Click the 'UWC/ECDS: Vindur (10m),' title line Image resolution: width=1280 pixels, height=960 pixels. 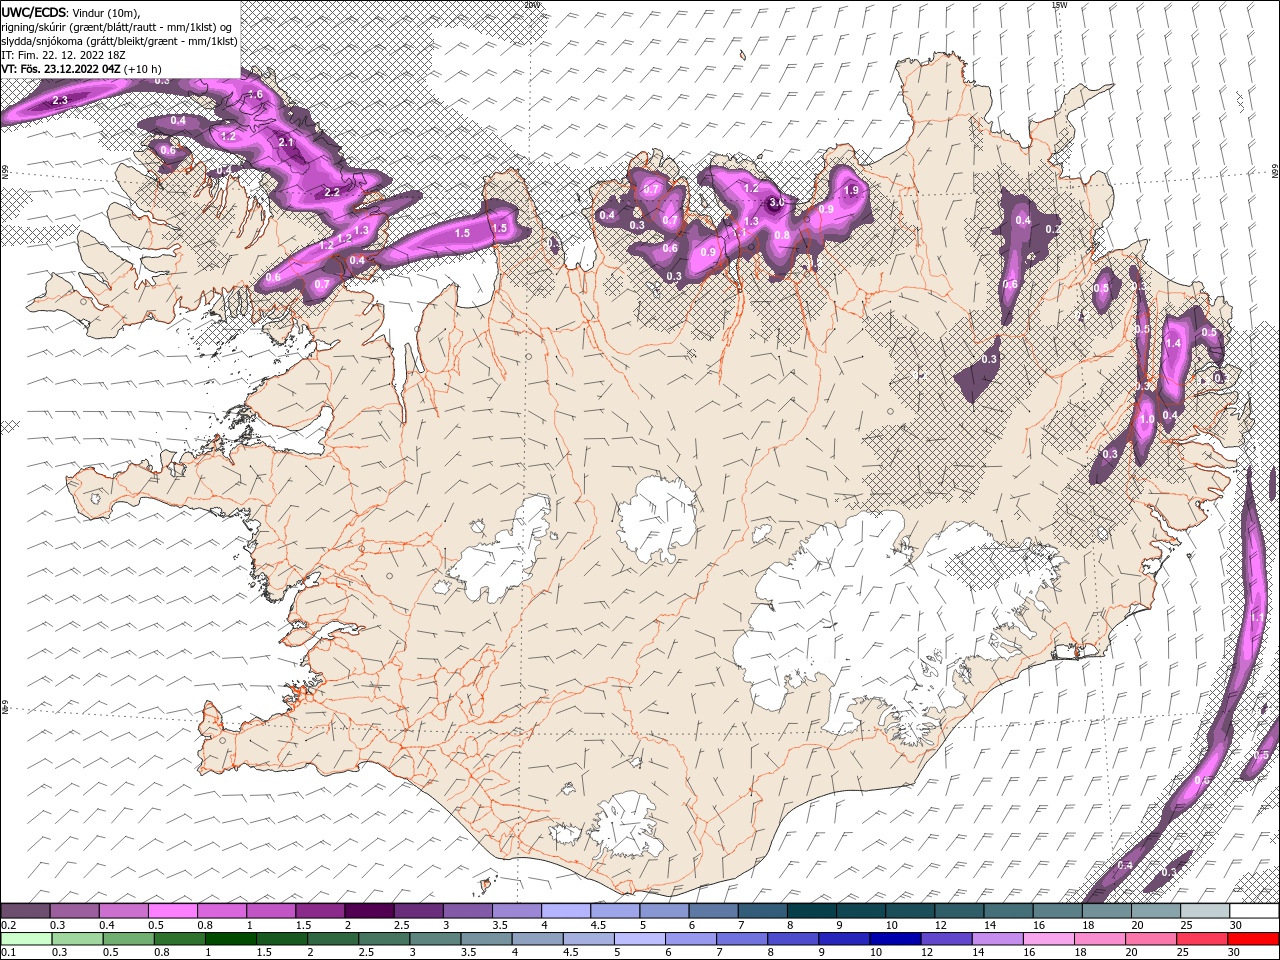(x=71, y=12)
